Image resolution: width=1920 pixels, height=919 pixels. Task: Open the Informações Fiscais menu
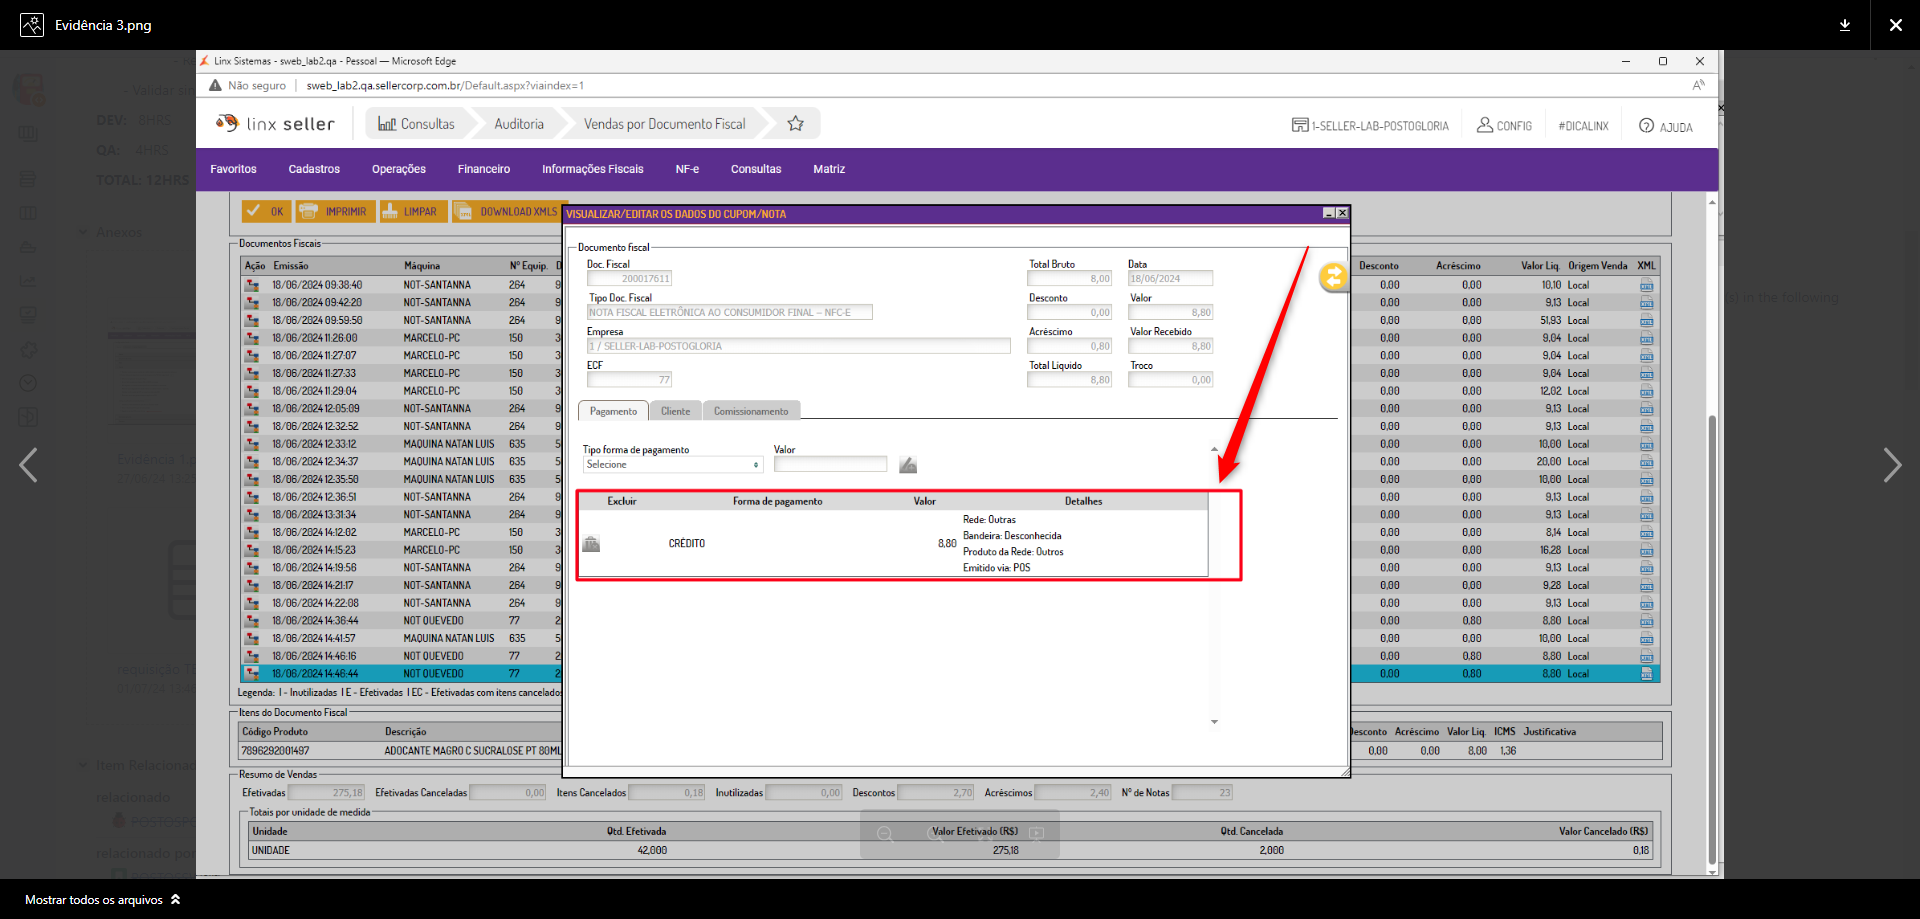tap(593, 170)
